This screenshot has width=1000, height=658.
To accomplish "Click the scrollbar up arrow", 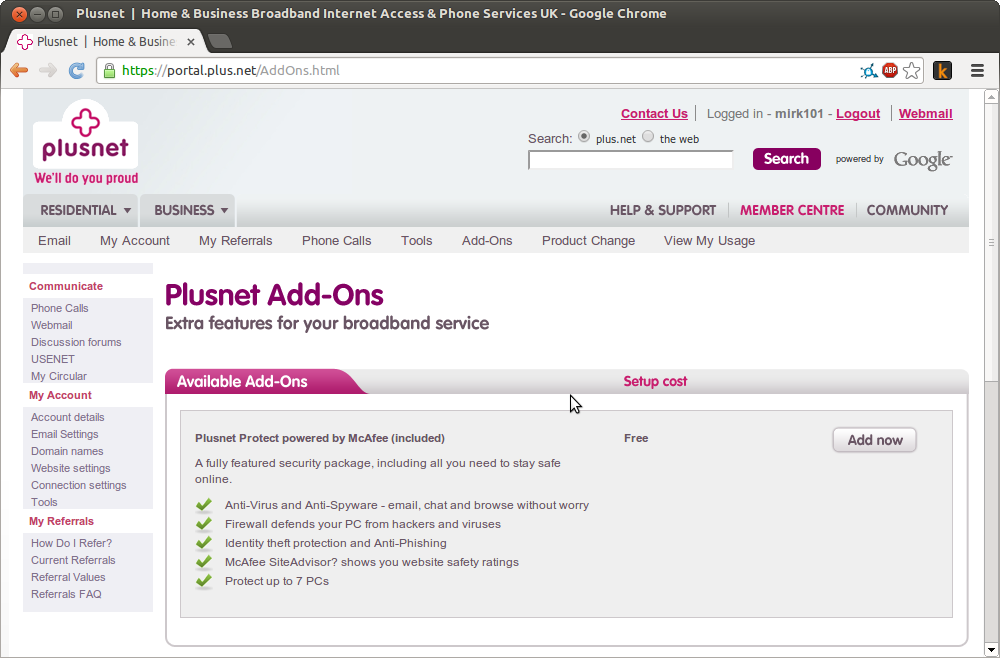I will pos(991,97).
